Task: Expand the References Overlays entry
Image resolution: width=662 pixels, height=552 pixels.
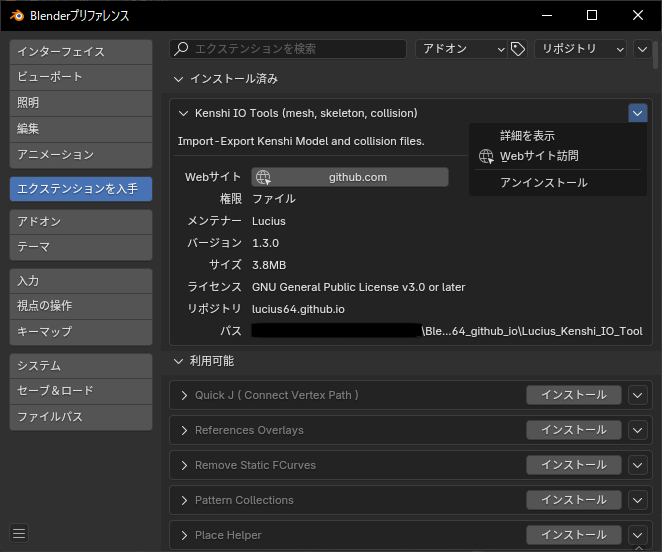Action: [x=184, y=430]
